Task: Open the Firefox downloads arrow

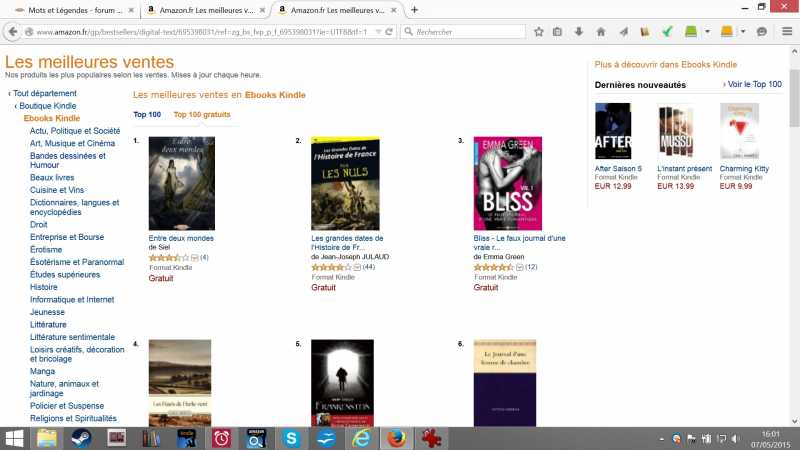Action: (x=579, y=32)
